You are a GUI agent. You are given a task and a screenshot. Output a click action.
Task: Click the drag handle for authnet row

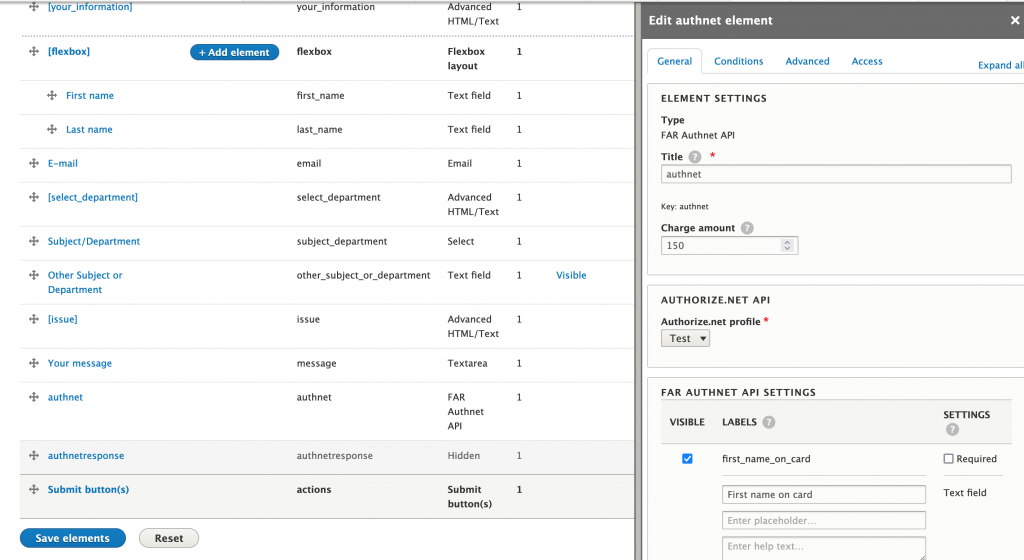tap(34, 398)
